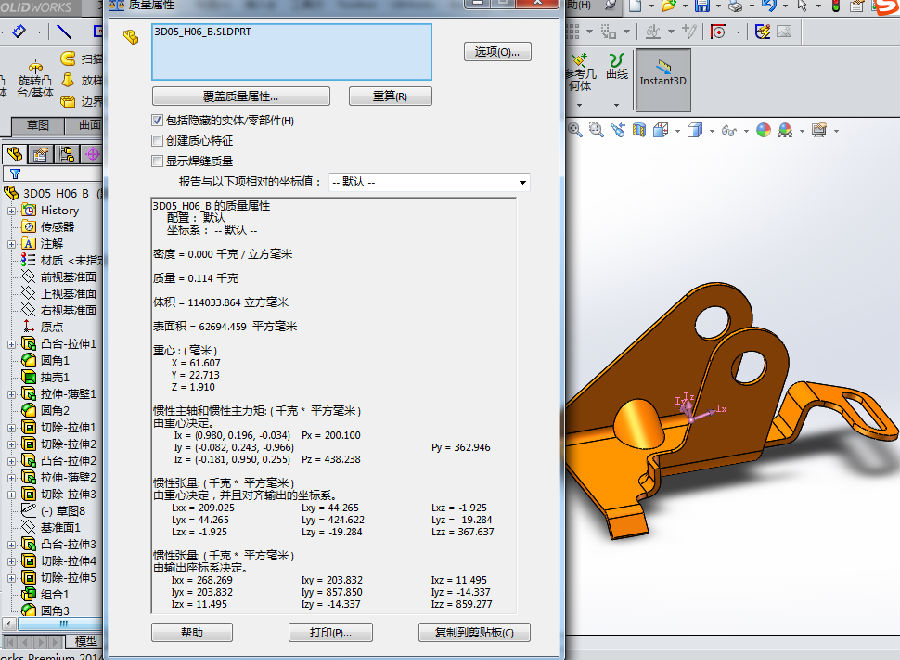900x660 pixels.
Task: Select the Zoom to Fit magnifier icon
Action: click(577, 129)
